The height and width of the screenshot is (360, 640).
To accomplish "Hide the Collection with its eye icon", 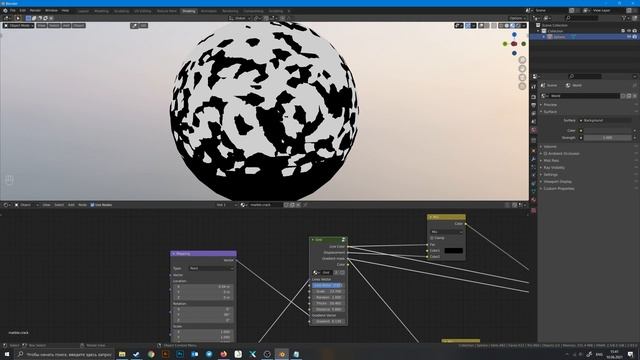I will tap(629, 31).
